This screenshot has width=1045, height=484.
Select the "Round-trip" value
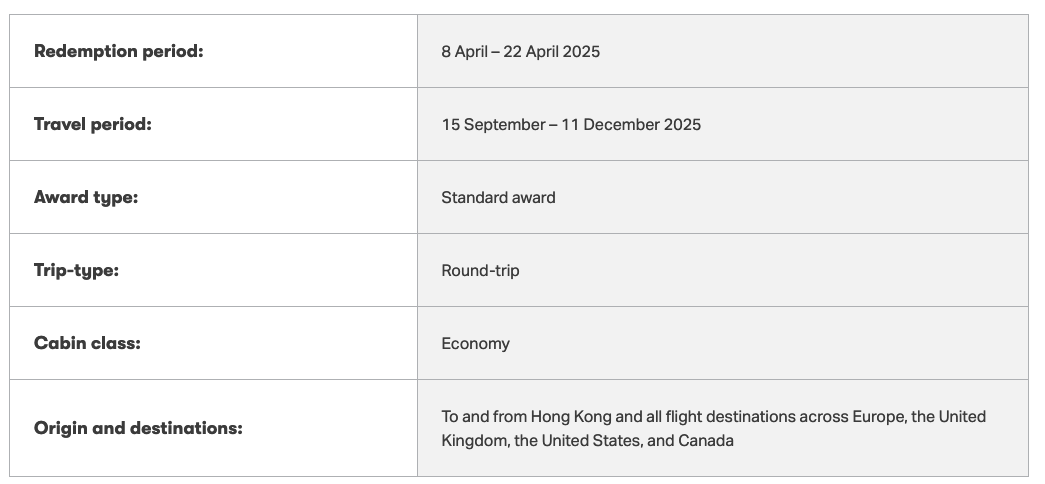[480, 271]
